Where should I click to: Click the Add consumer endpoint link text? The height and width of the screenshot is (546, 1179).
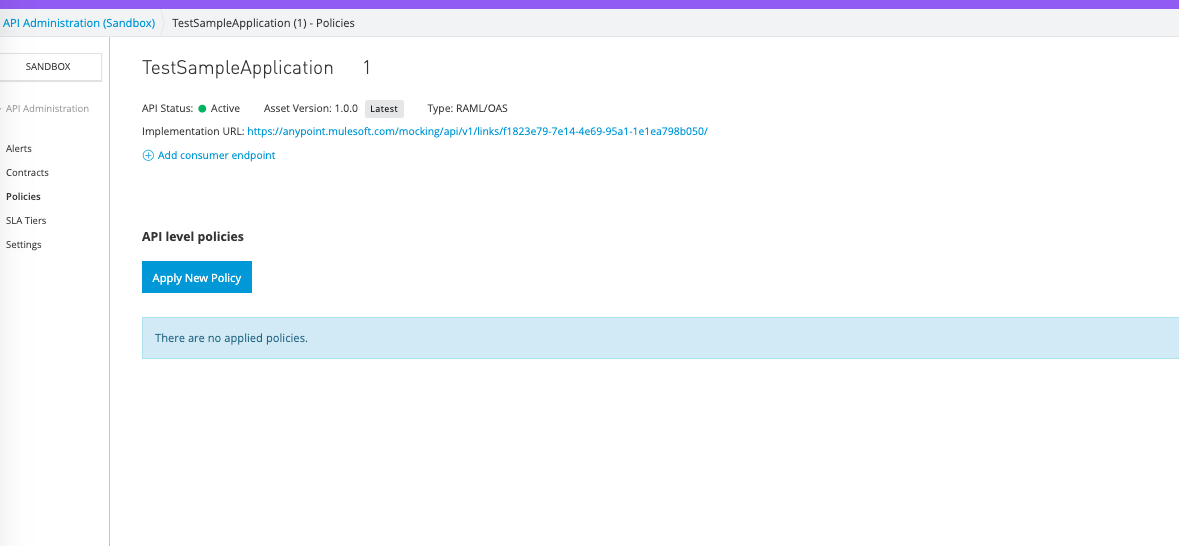point(216,156)
